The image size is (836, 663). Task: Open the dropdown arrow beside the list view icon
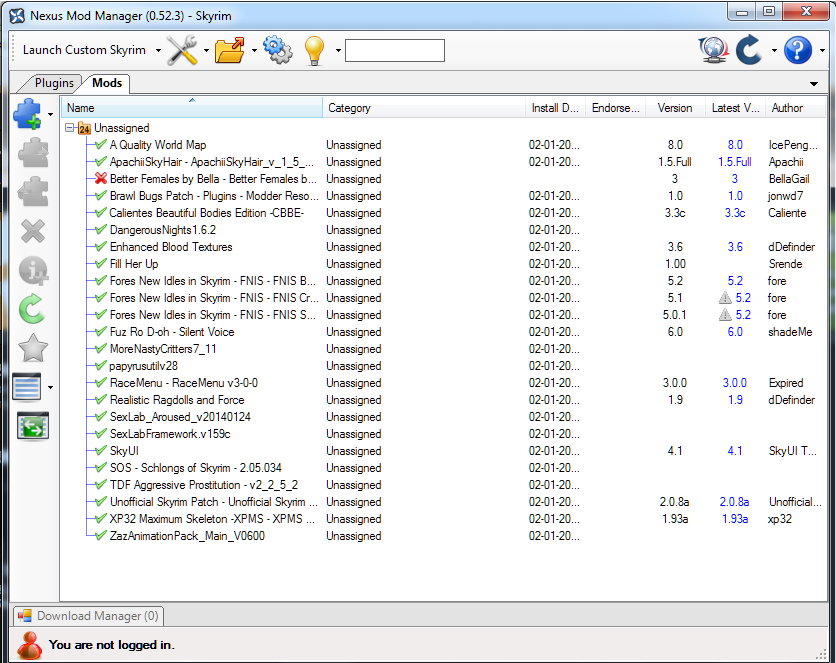click(x=50, y=387)
